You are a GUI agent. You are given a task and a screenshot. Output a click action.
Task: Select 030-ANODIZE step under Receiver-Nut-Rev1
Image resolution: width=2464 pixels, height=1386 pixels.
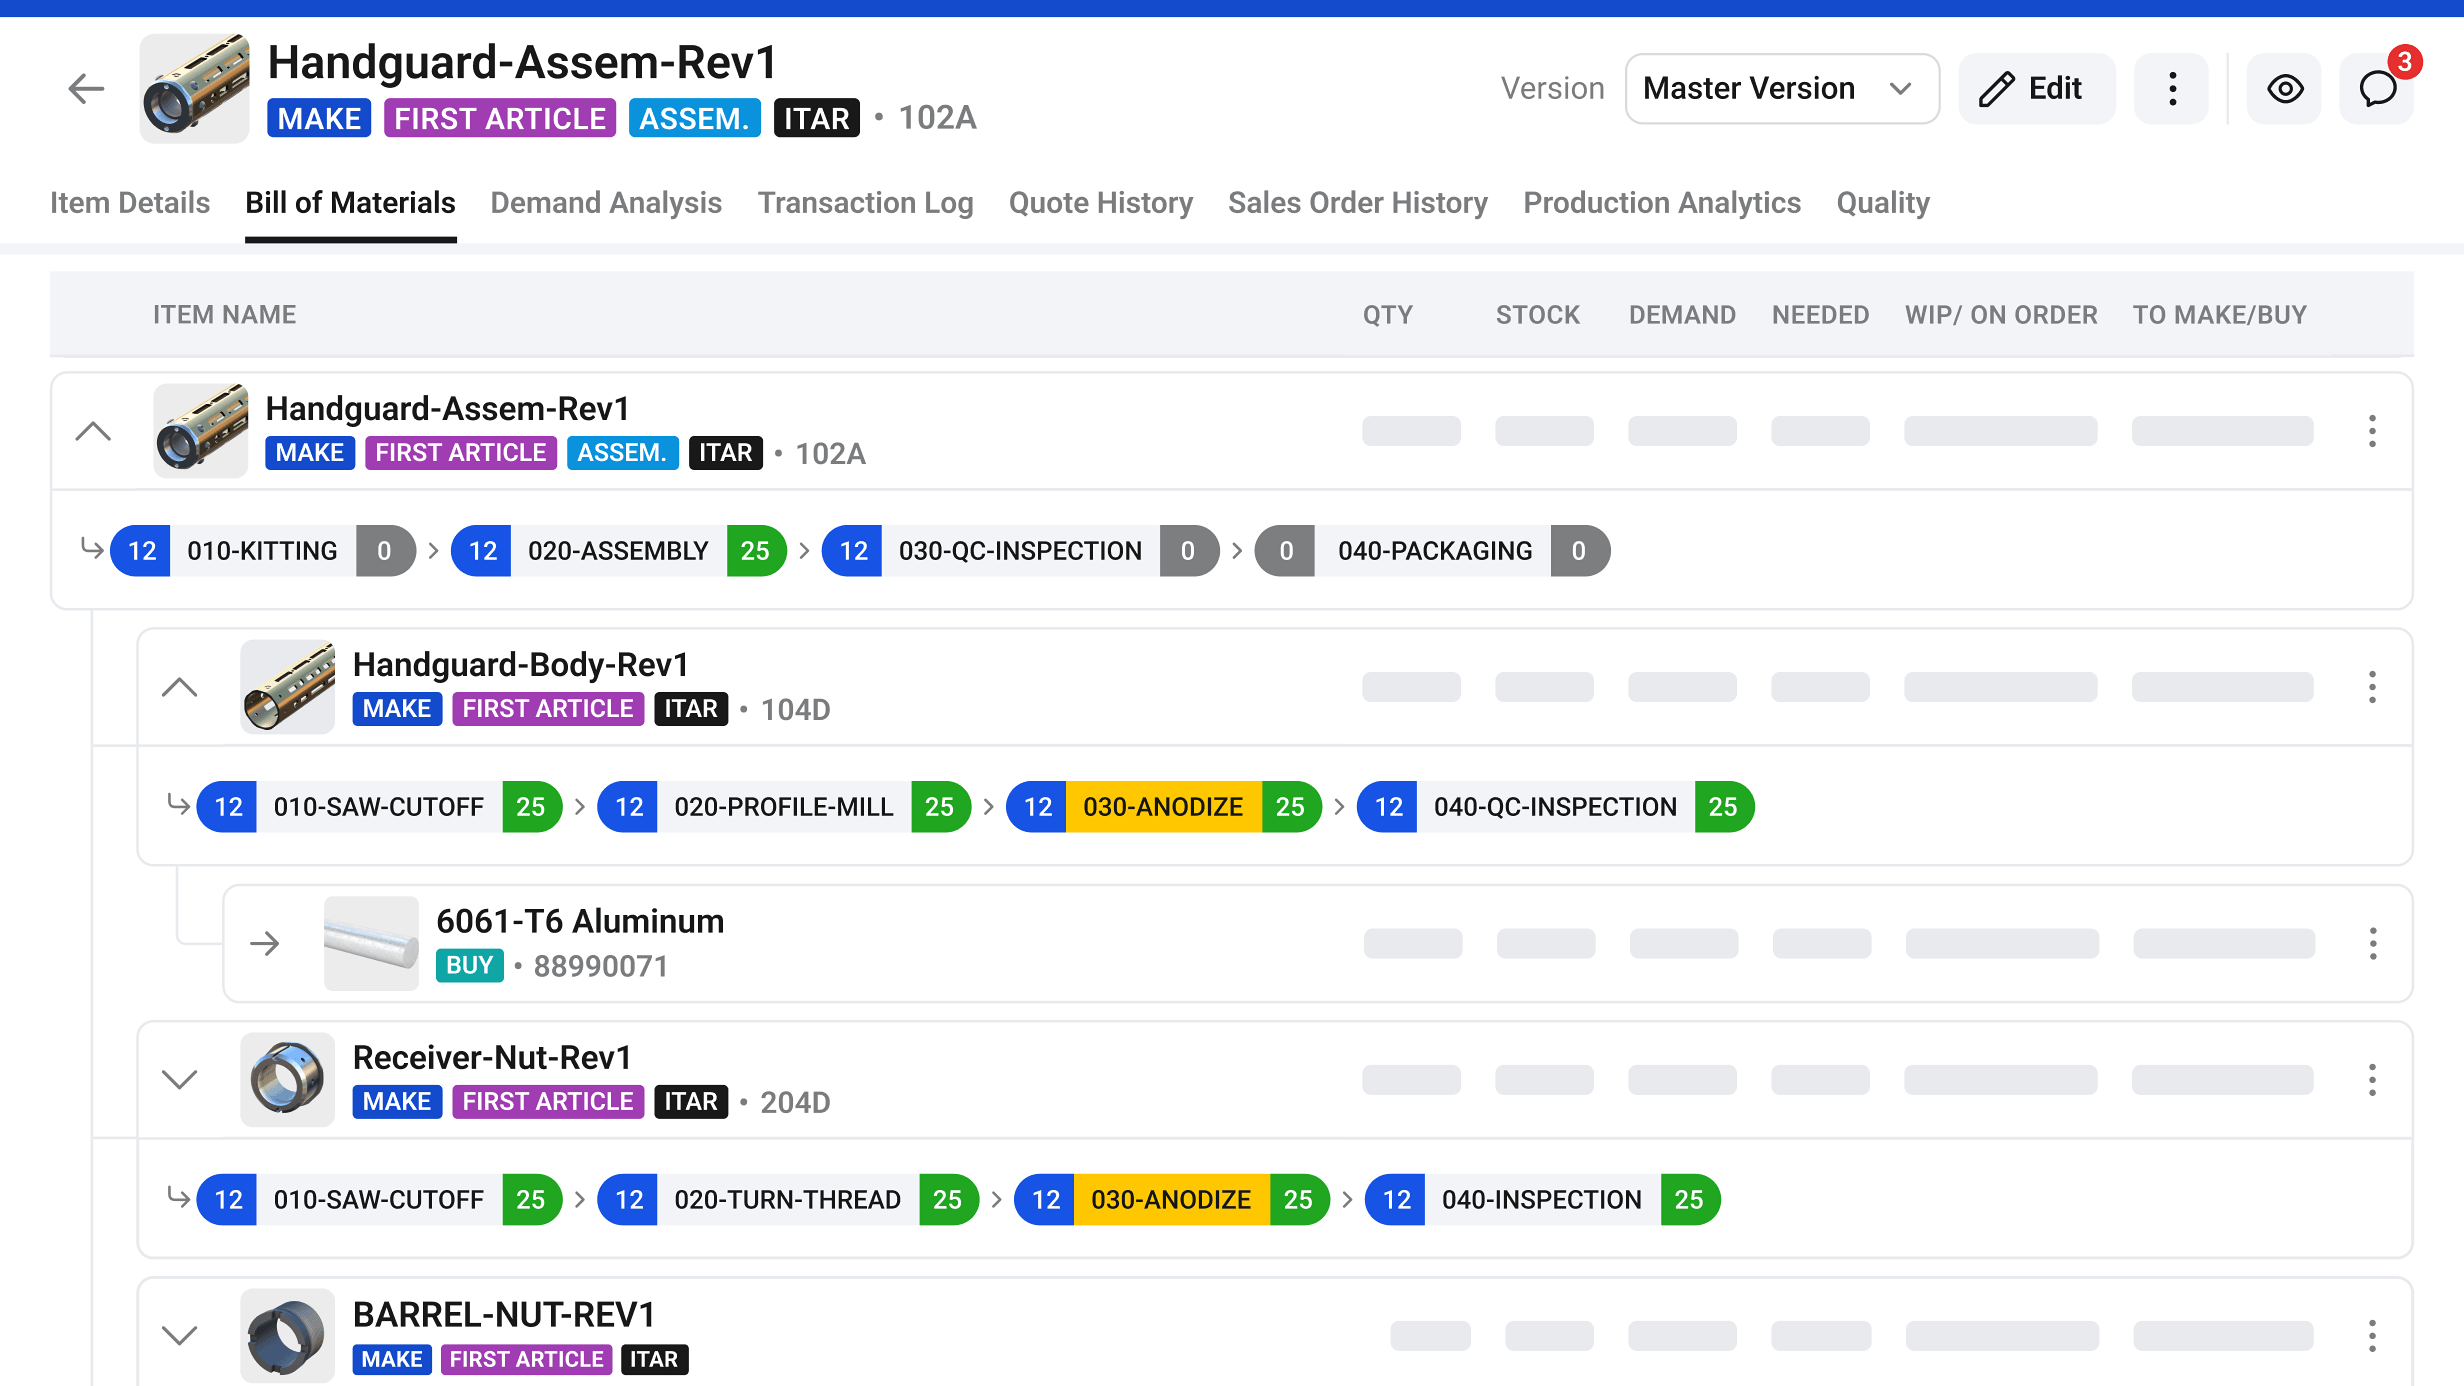1172,1200
